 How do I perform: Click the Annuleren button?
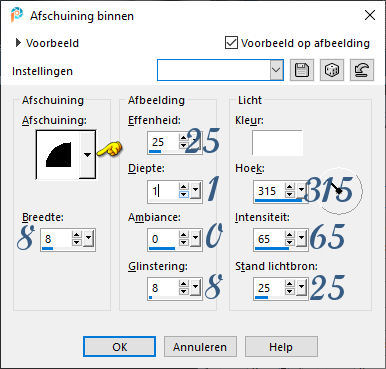point(200,347)
